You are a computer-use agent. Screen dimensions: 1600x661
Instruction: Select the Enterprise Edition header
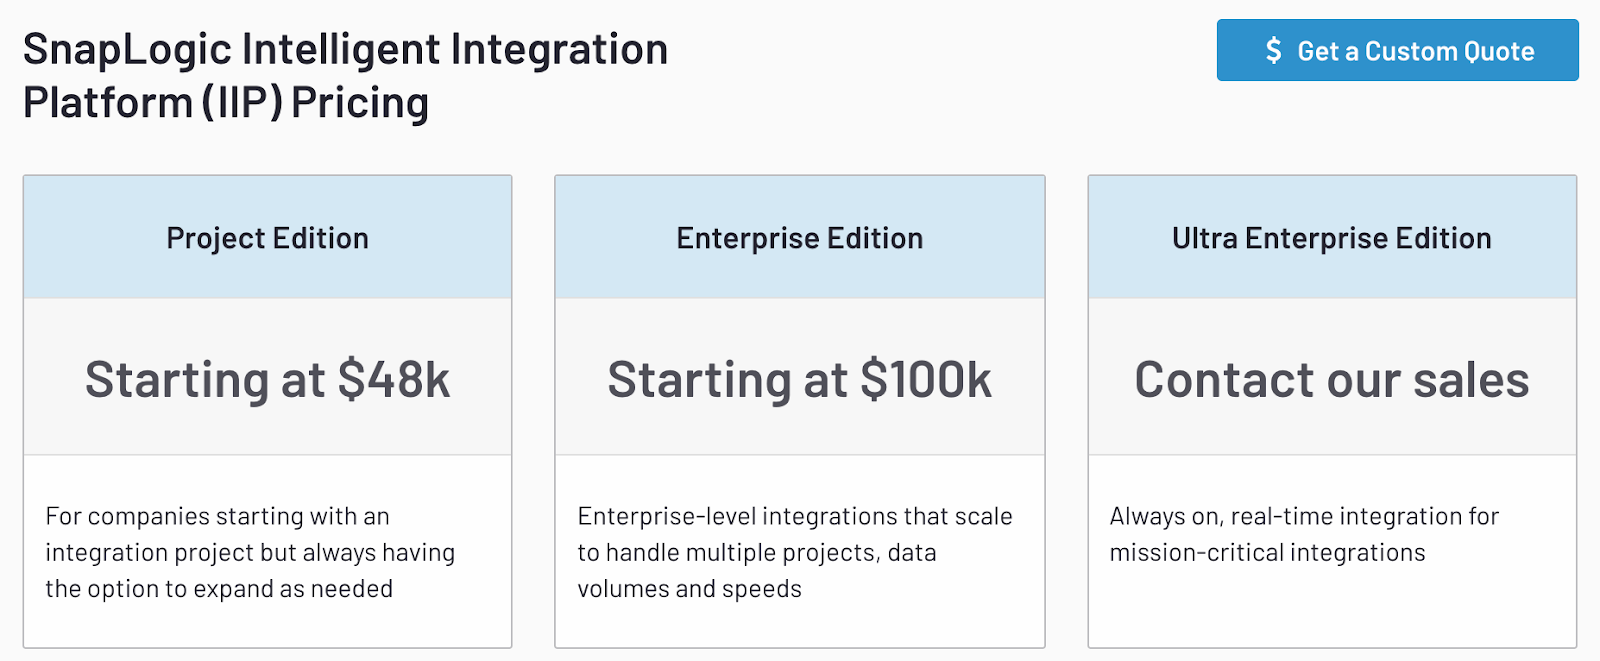point(799,238)
